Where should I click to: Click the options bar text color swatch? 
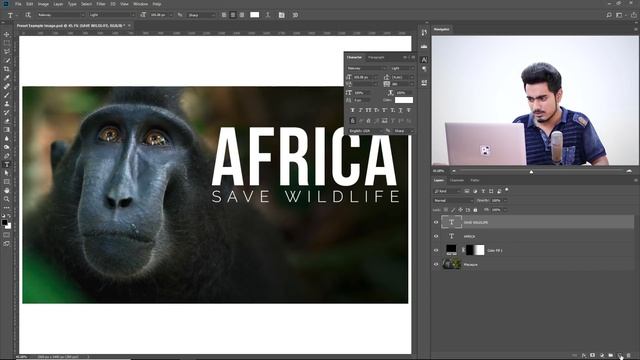(x=255, y=15)
